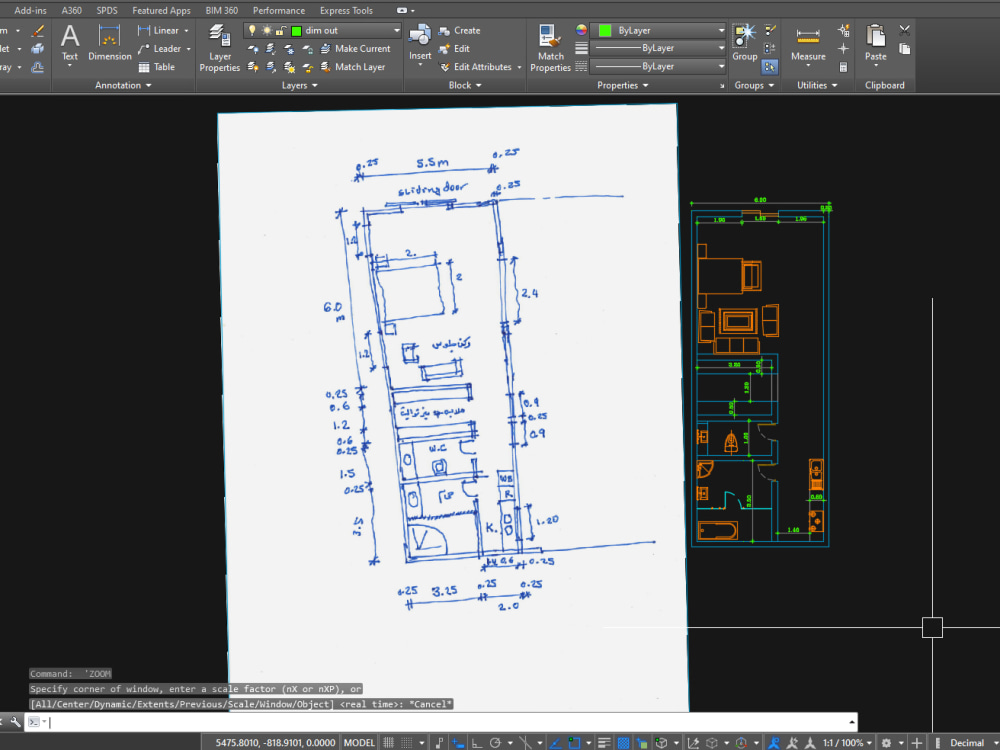Switch to A360 ribbon tab
Viewport: 1000px width, 750px height.
[x=71, y=10]
